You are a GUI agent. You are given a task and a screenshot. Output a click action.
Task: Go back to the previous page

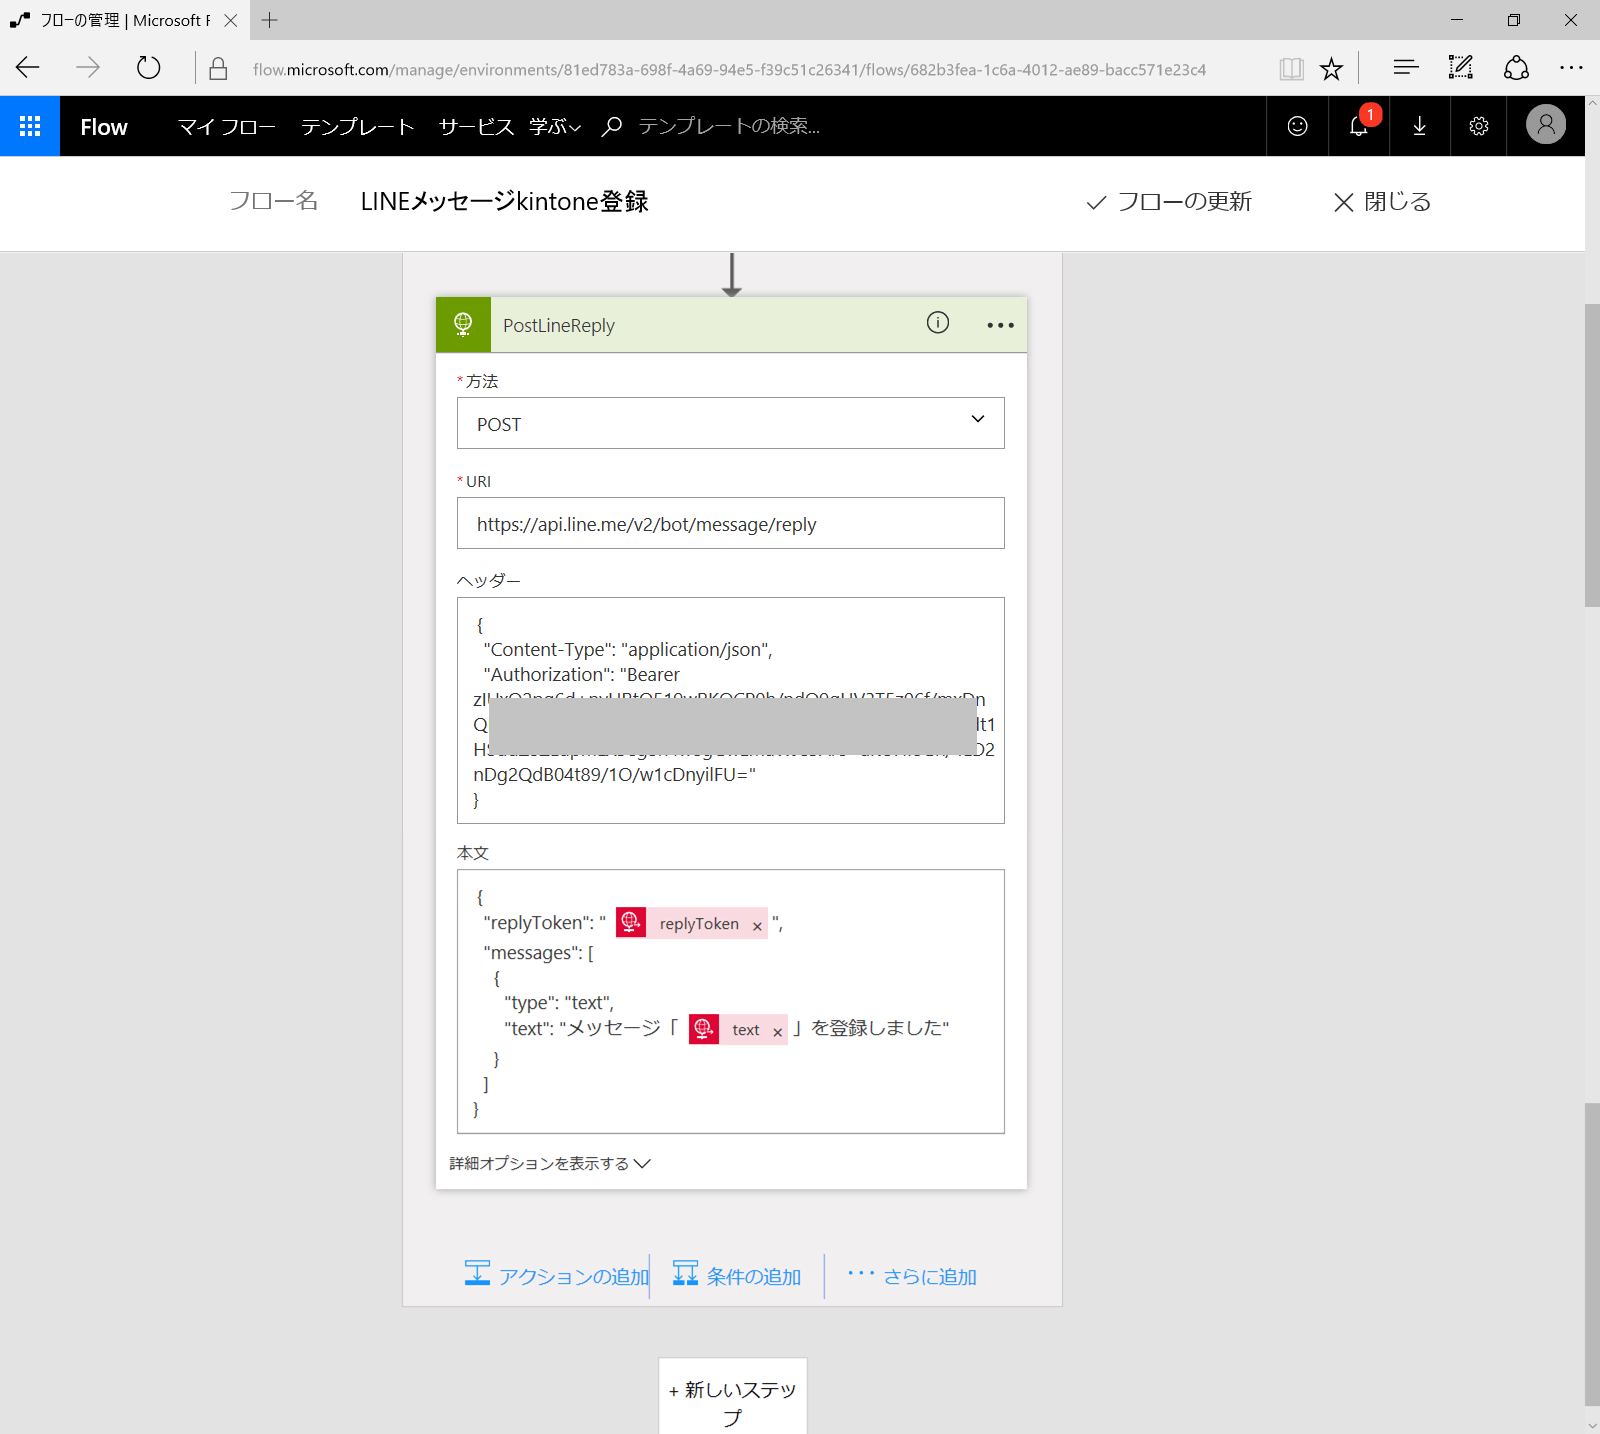coord(28,68)
